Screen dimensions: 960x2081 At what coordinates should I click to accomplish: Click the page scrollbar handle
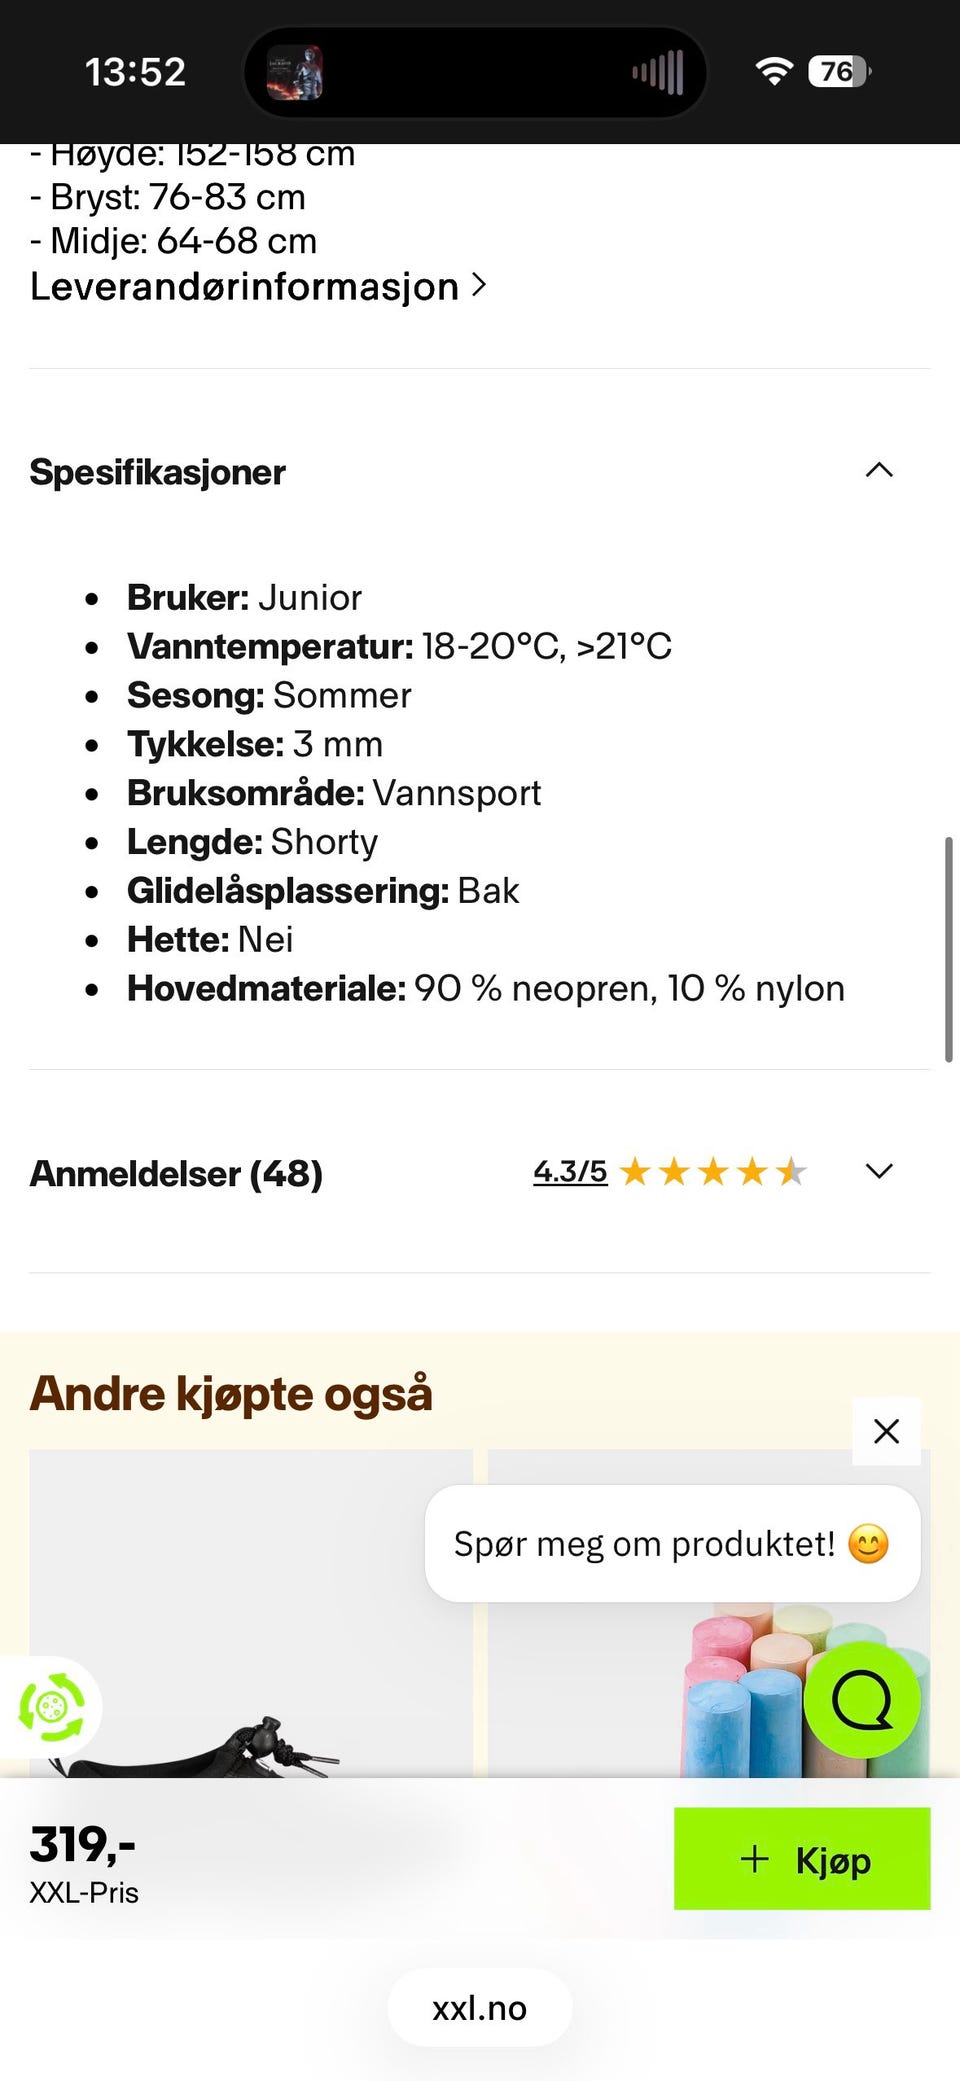click(948, 949)
